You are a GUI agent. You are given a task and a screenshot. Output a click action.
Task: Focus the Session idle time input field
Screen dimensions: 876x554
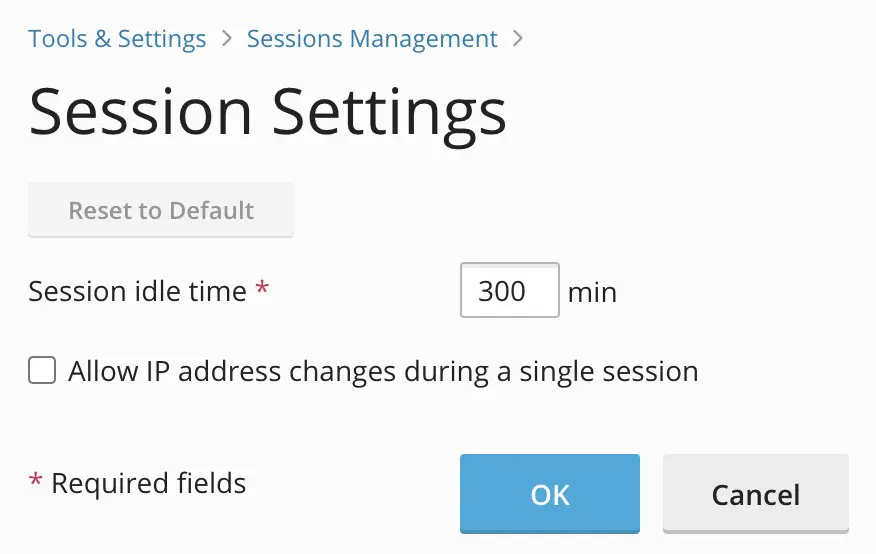coord(509,291)
